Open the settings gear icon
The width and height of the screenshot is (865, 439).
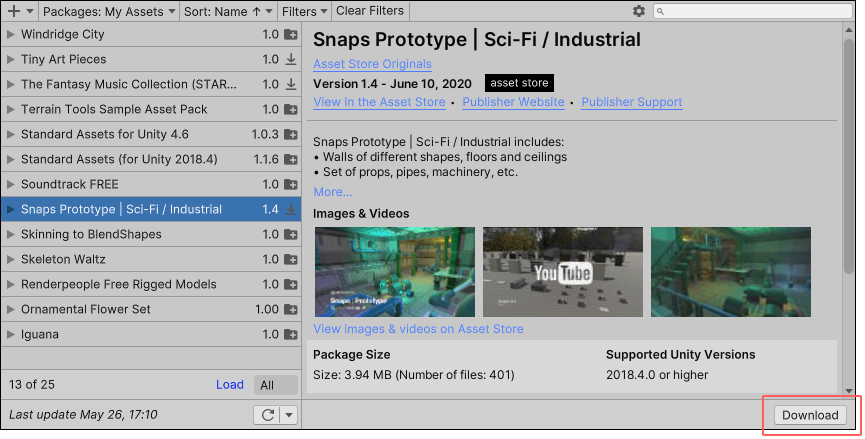point(639,11)
